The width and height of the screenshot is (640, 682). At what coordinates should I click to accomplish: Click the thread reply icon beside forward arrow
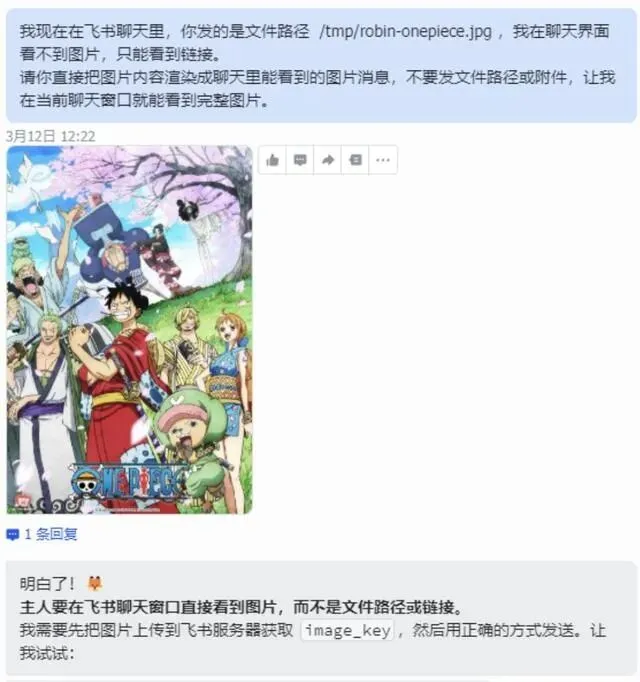(x=355, y=160)
